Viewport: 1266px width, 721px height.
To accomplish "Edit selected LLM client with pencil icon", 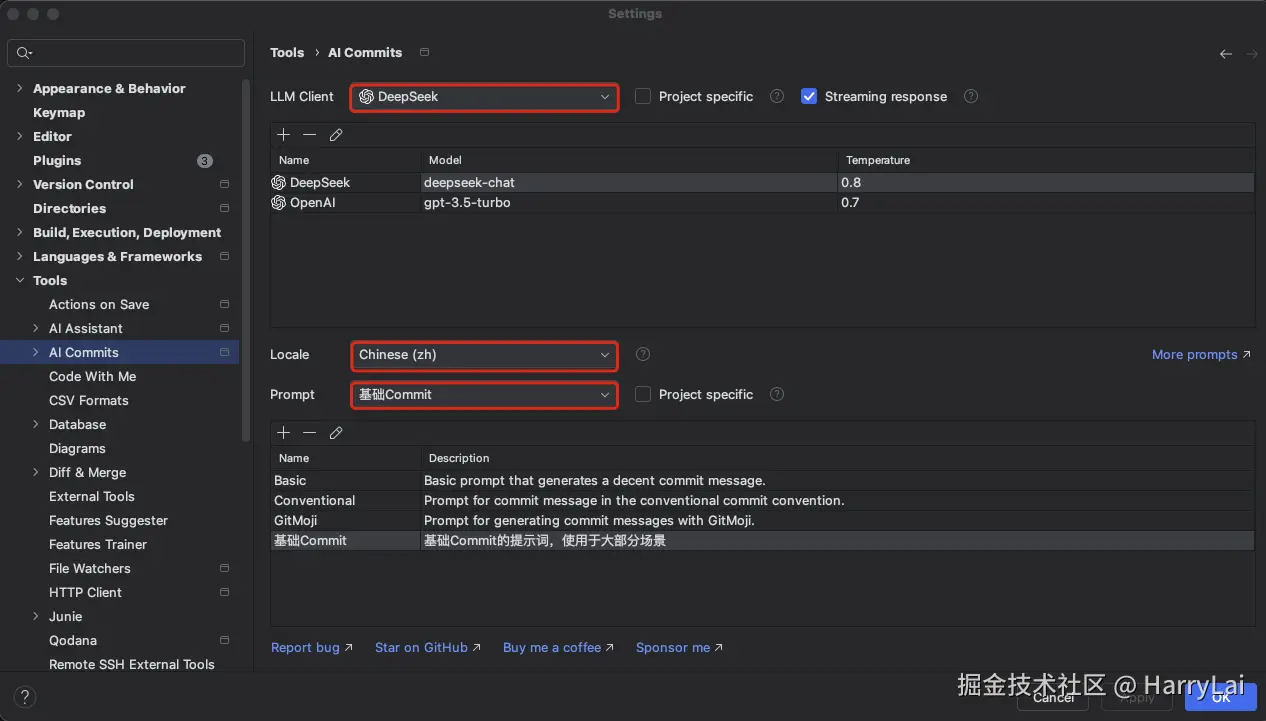I will pyautogui.click(x=336, y=135).
